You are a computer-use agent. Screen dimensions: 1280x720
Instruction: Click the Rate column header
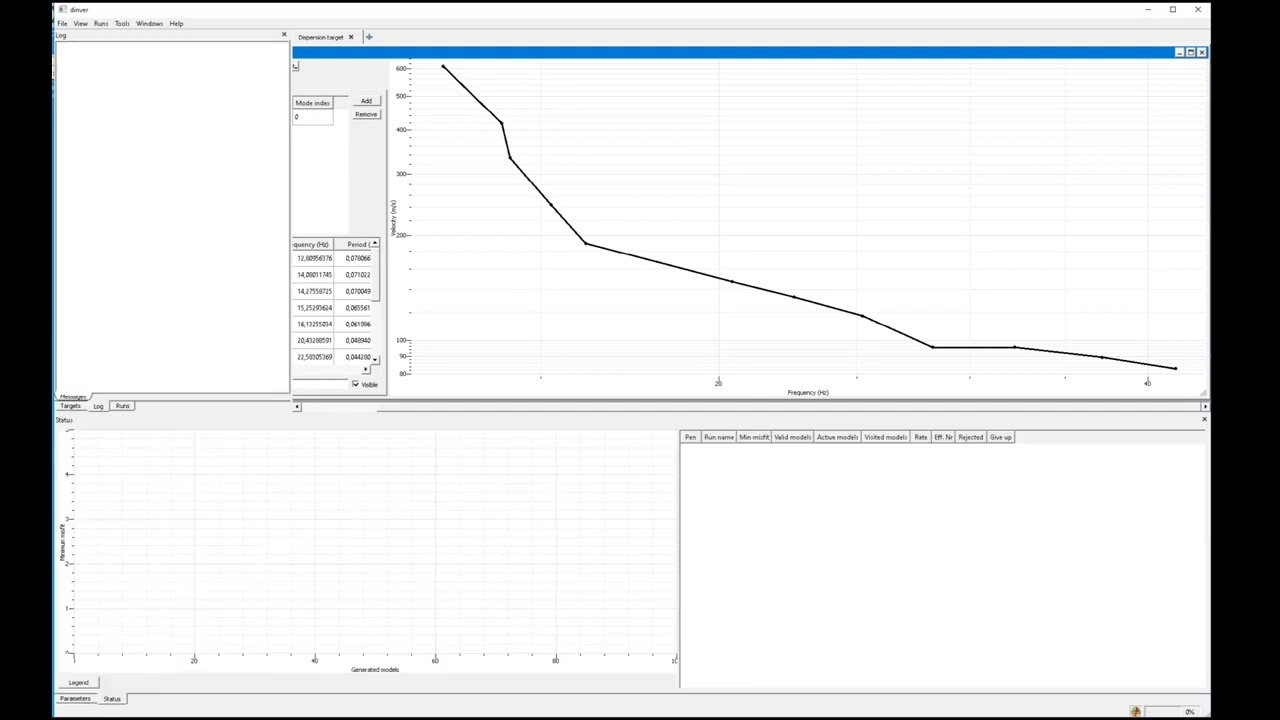(920, 437)
